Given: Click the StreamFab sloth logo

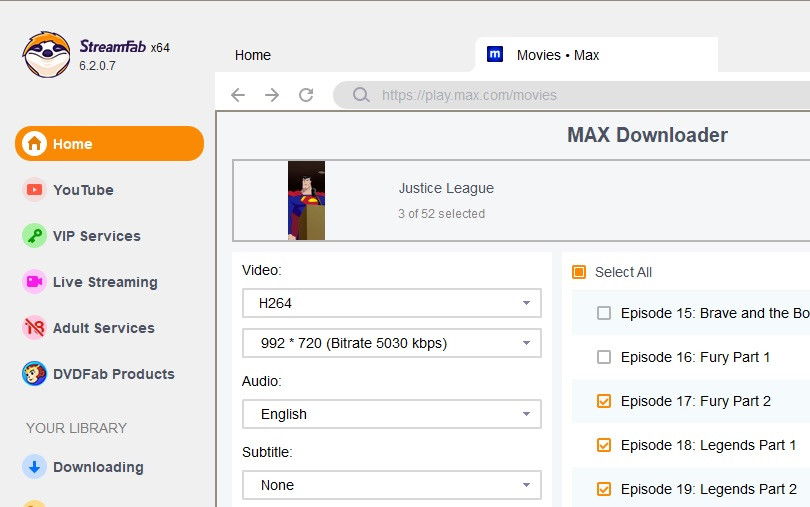Looking at the screenshot, I should pos(46,54).
